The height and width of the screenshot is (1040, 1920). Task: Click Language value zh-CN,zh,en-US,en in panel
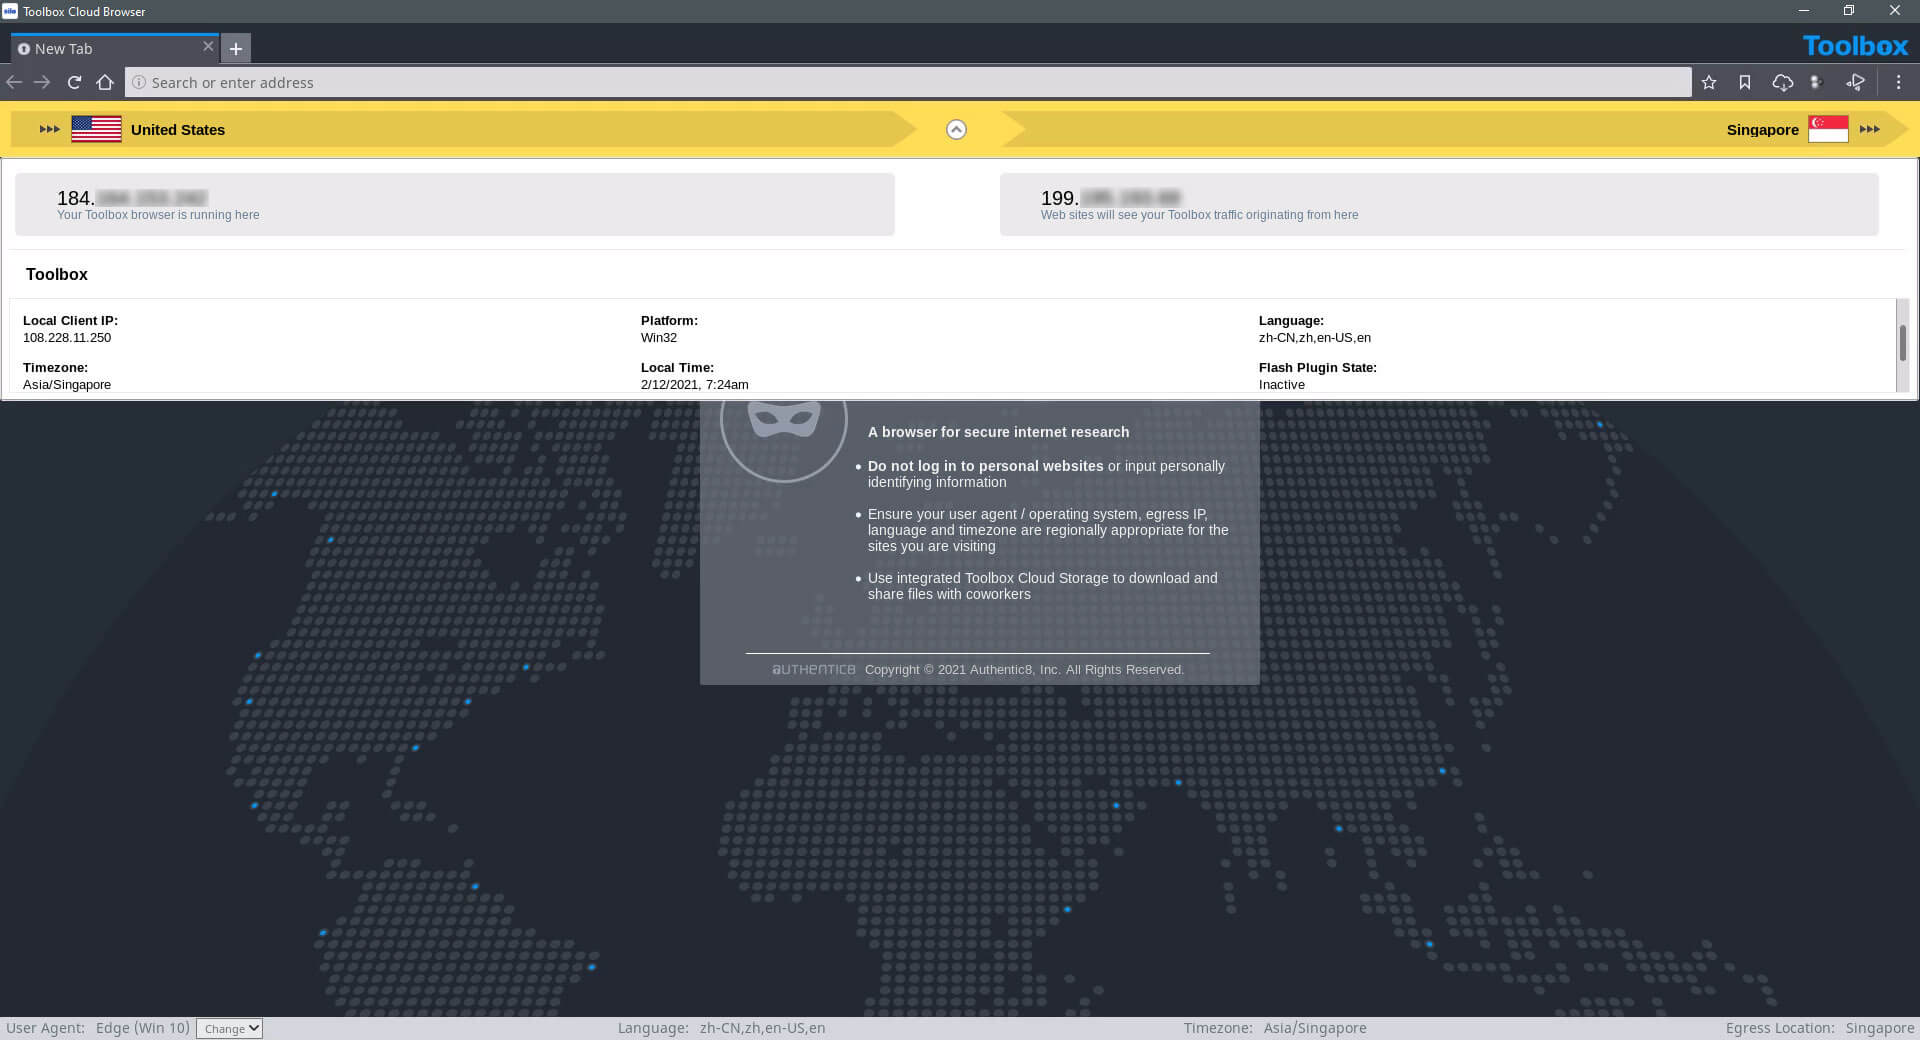tap(1315, 338)
